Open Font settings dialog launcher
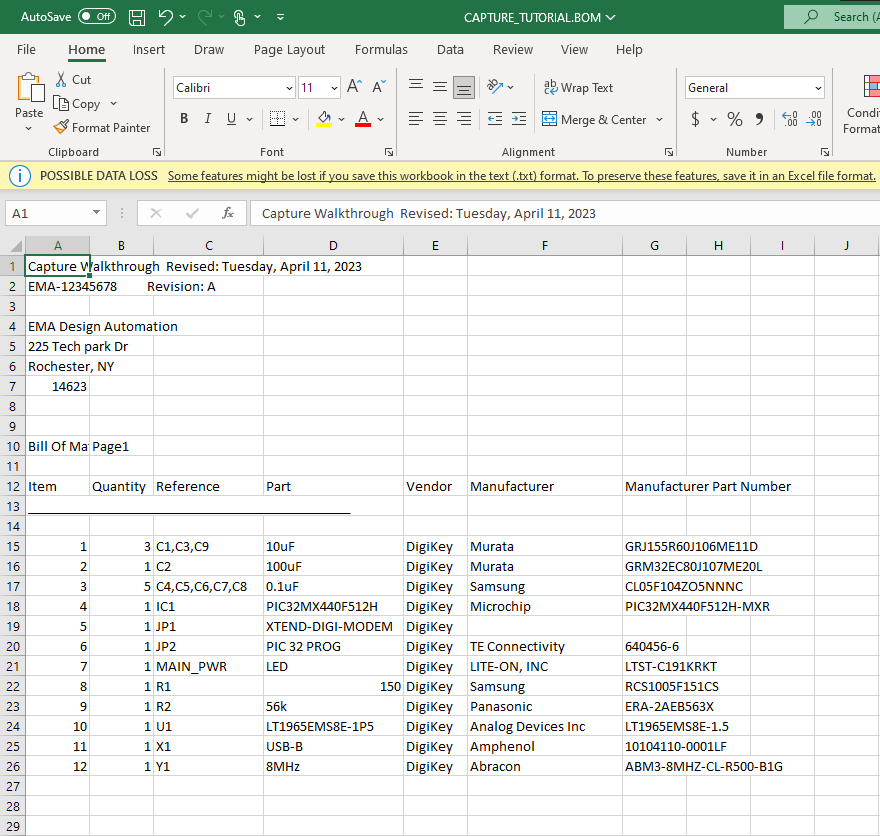Screen dimensions: 880x836 click(388, 152)
